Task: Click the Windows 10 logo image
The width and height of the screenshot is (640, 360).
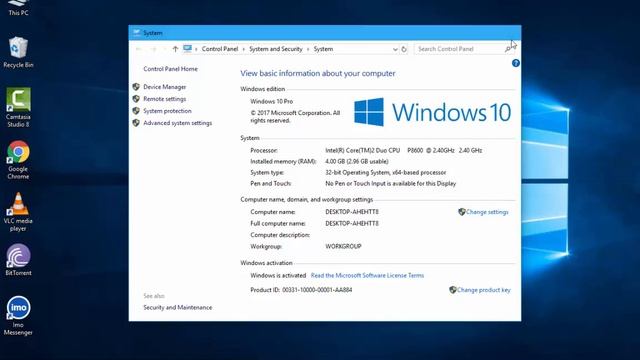Action: pos(432,112)
